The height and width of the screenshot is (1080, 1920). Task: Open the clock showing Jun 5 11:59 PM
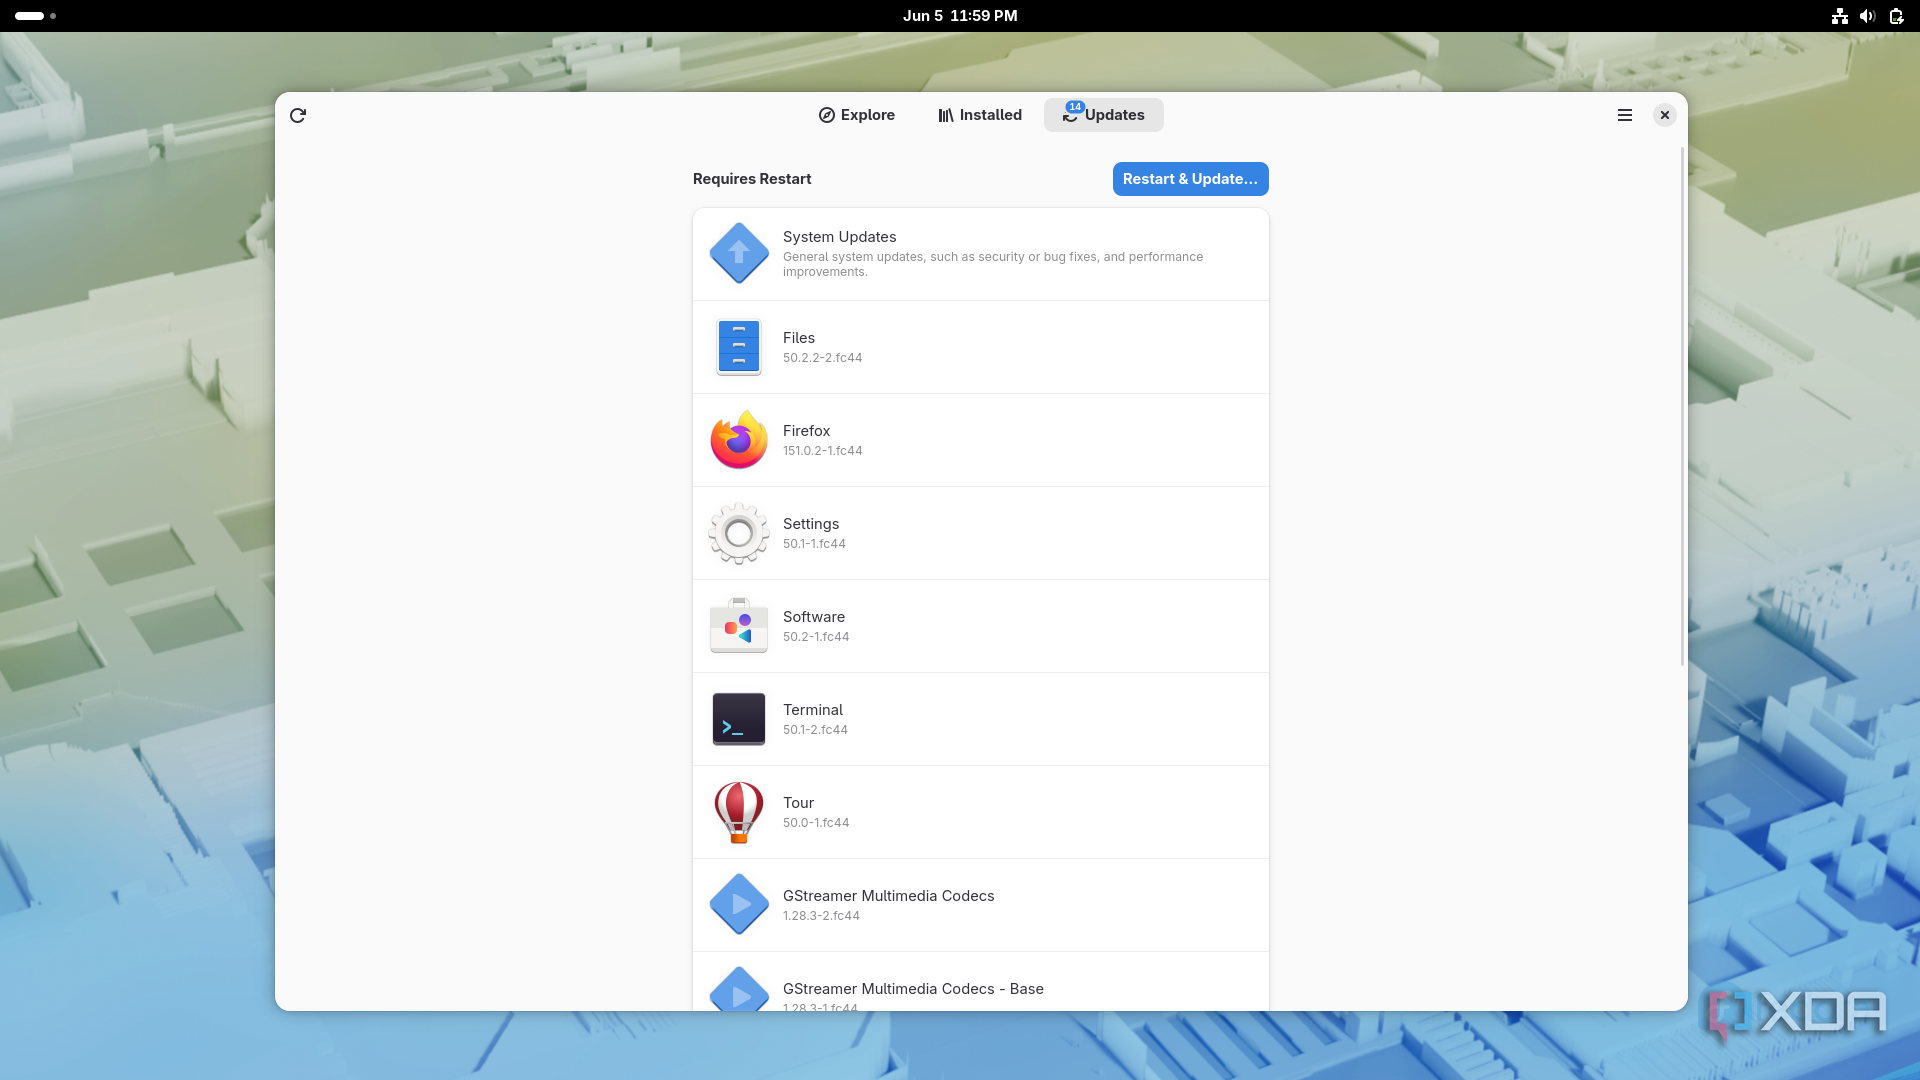click(960, 16)
